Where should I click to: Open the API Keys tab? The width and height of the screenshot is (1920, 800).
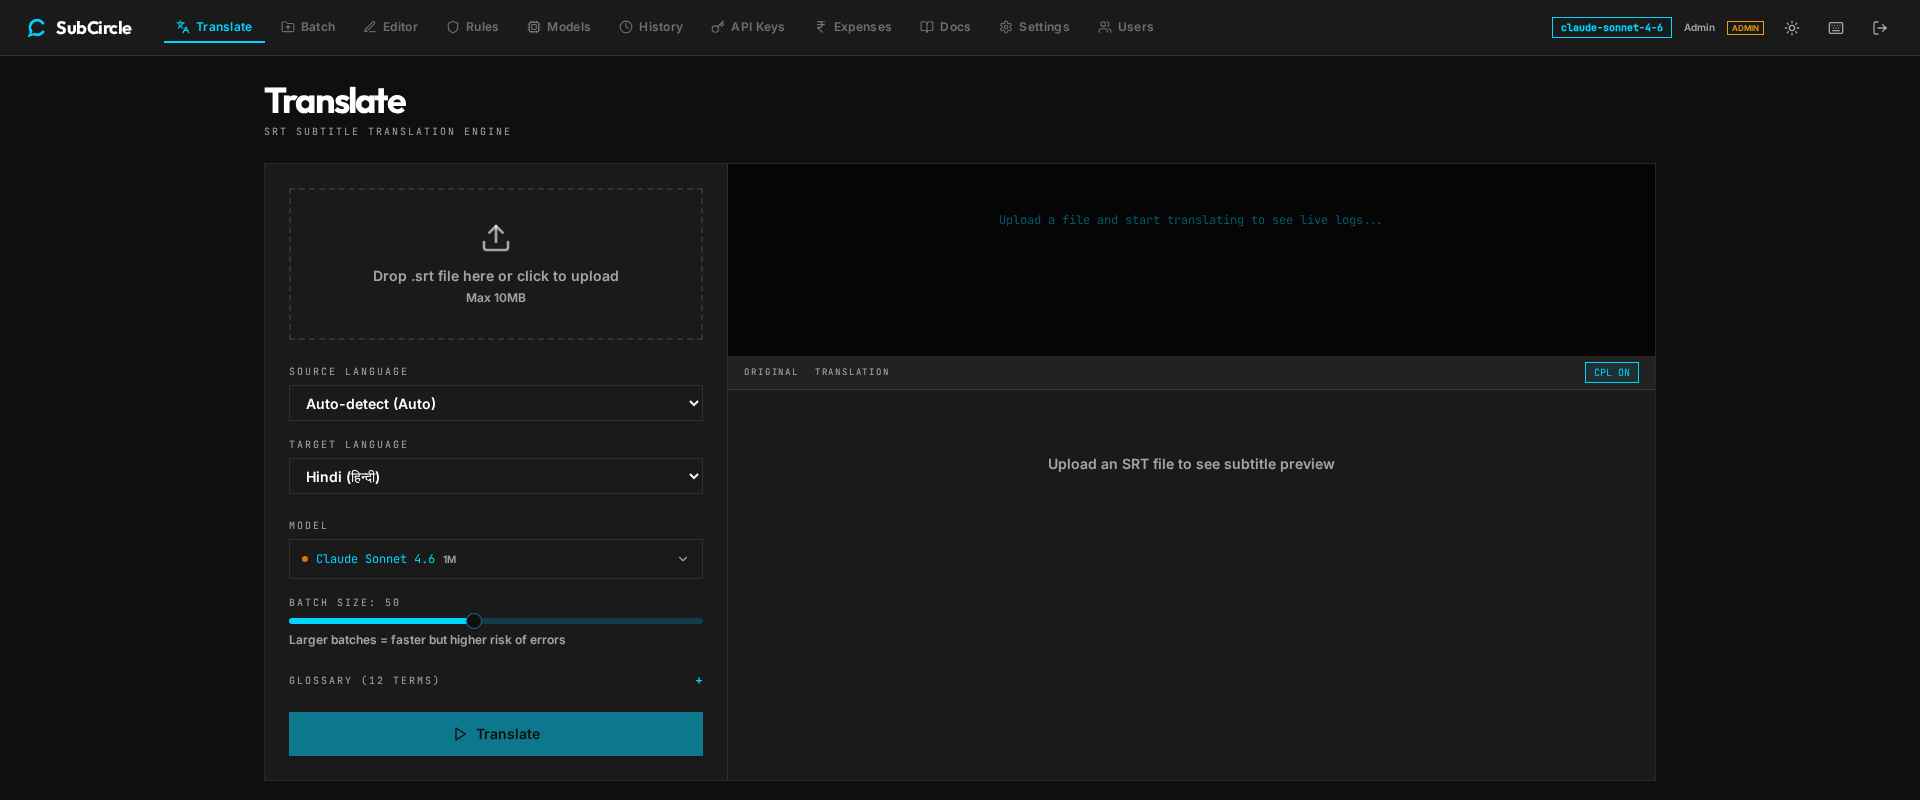click(x=748, y=27)
